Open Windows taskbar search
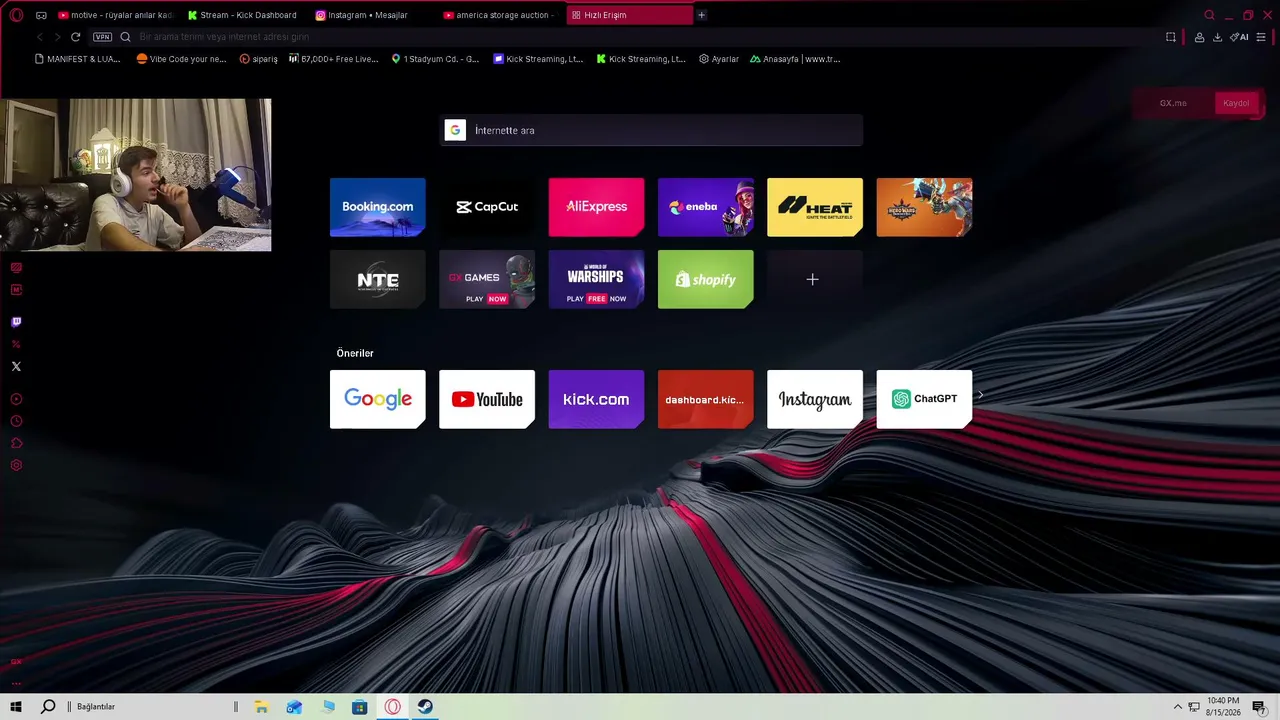The width and height of the screenshot is (1280, 720). click(48, 707)
